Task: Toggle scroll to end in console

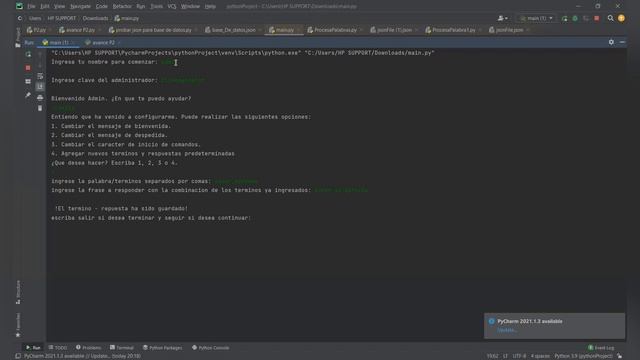Action: point(40,87)
